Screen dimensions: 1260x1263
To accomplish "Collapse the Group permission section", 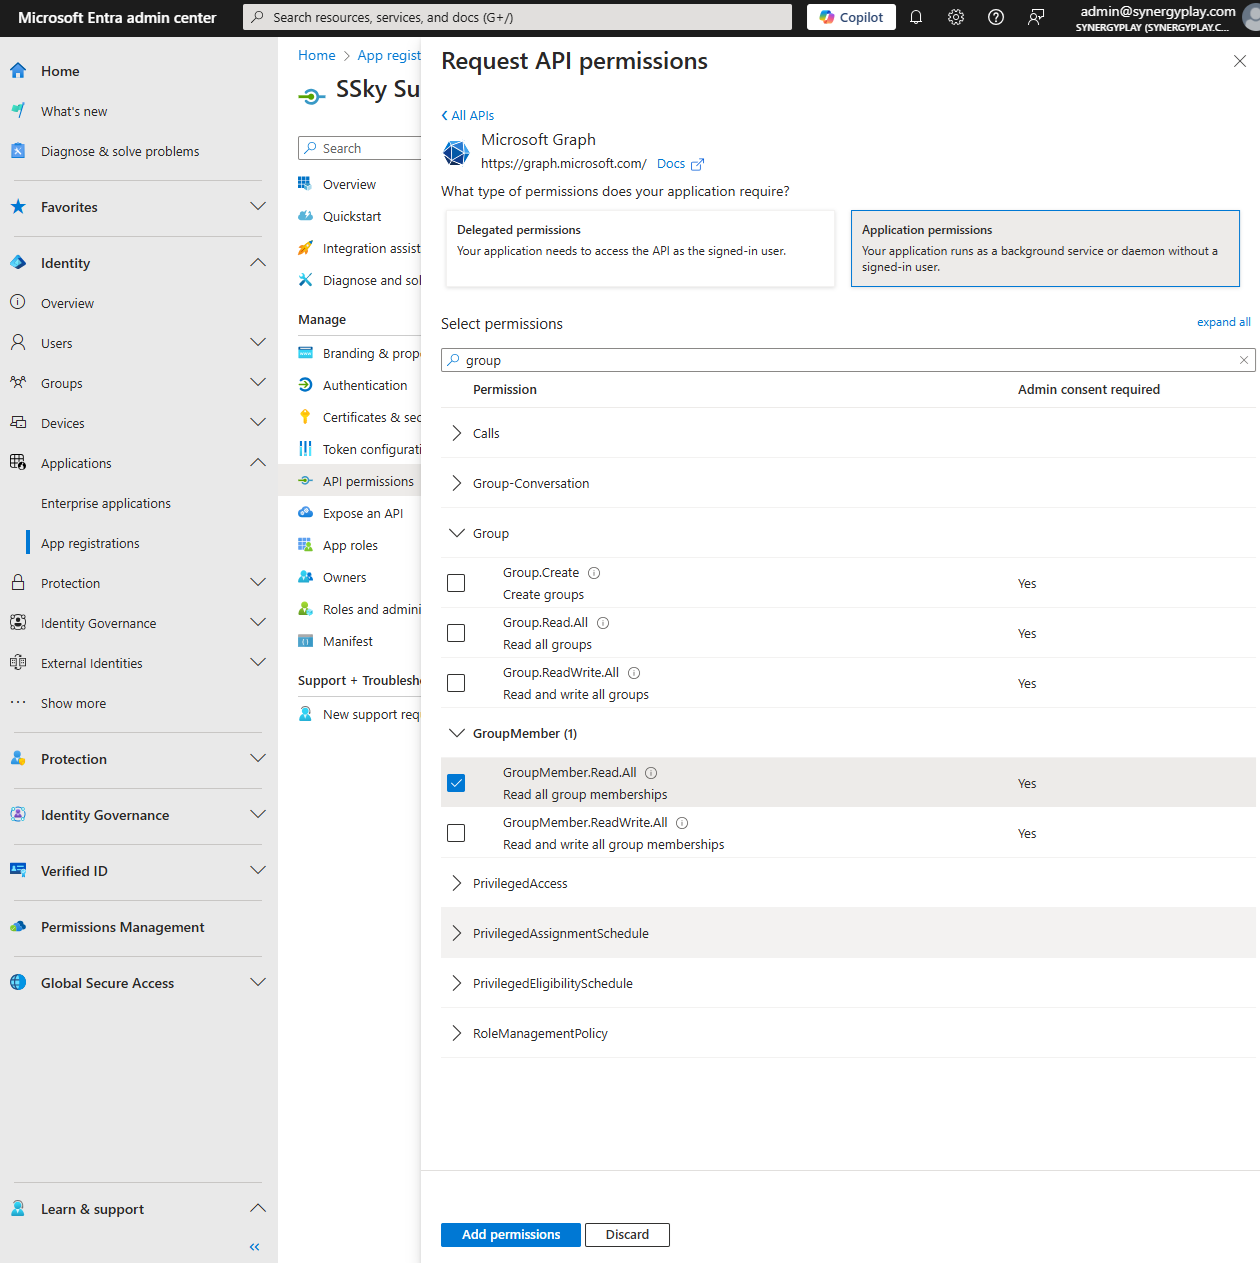I will tap(456, 533).
